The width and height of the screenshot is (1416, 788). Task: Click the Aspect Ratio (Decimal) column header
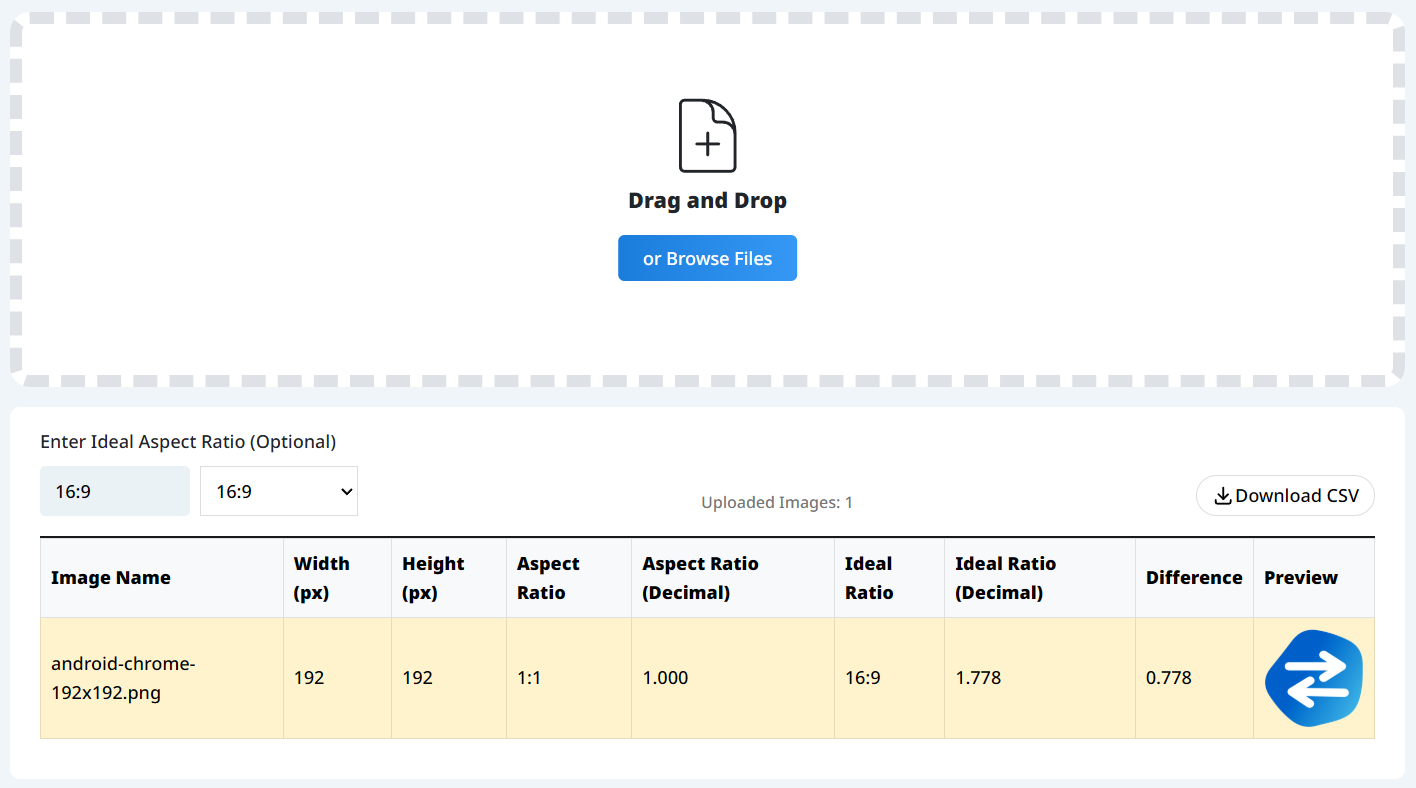pyautogui.click(x=733, y=578)
